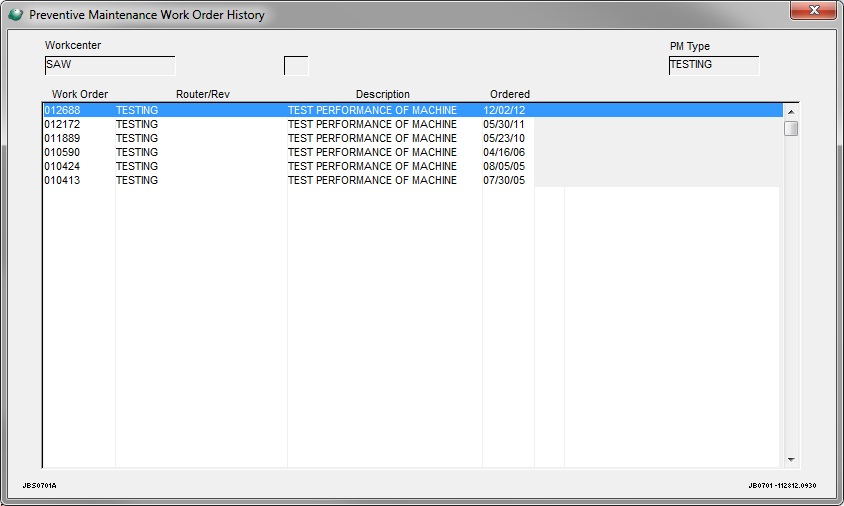
Task: Click the scroll up arrow of the list
Action: click(x=791, y=111)
